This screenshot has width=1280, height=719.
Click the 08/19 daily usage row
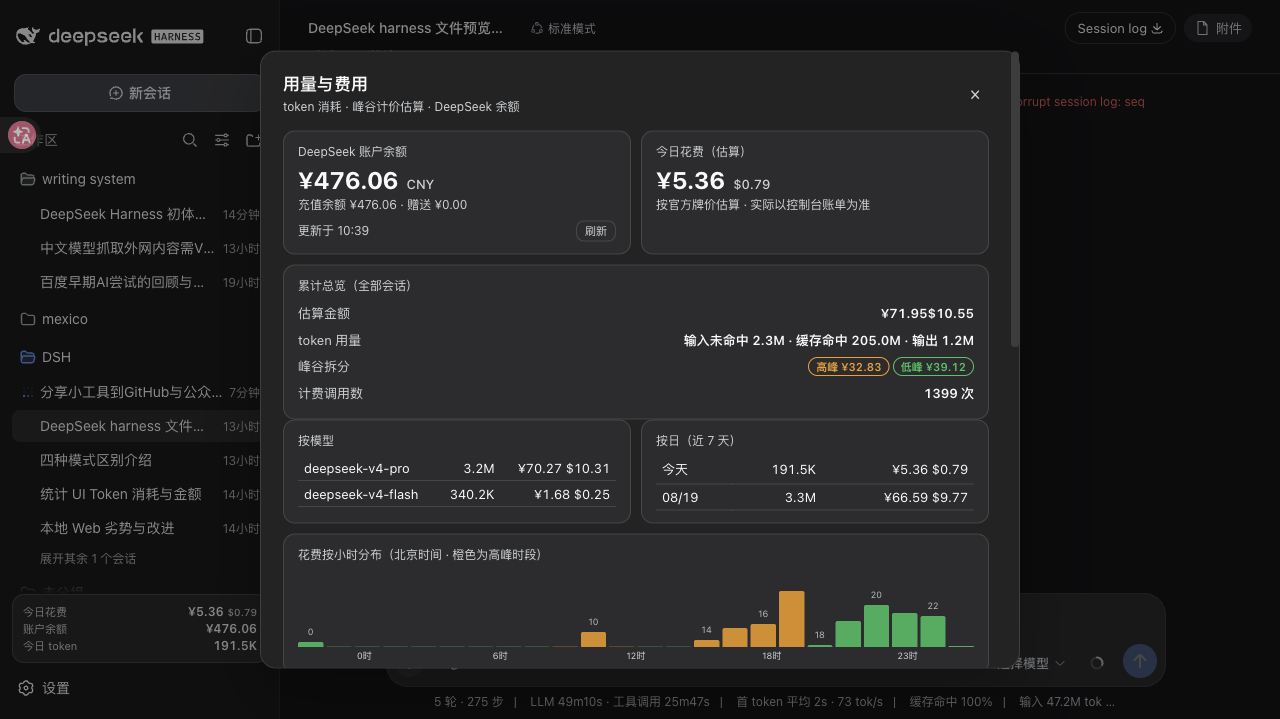coord(815,497)
